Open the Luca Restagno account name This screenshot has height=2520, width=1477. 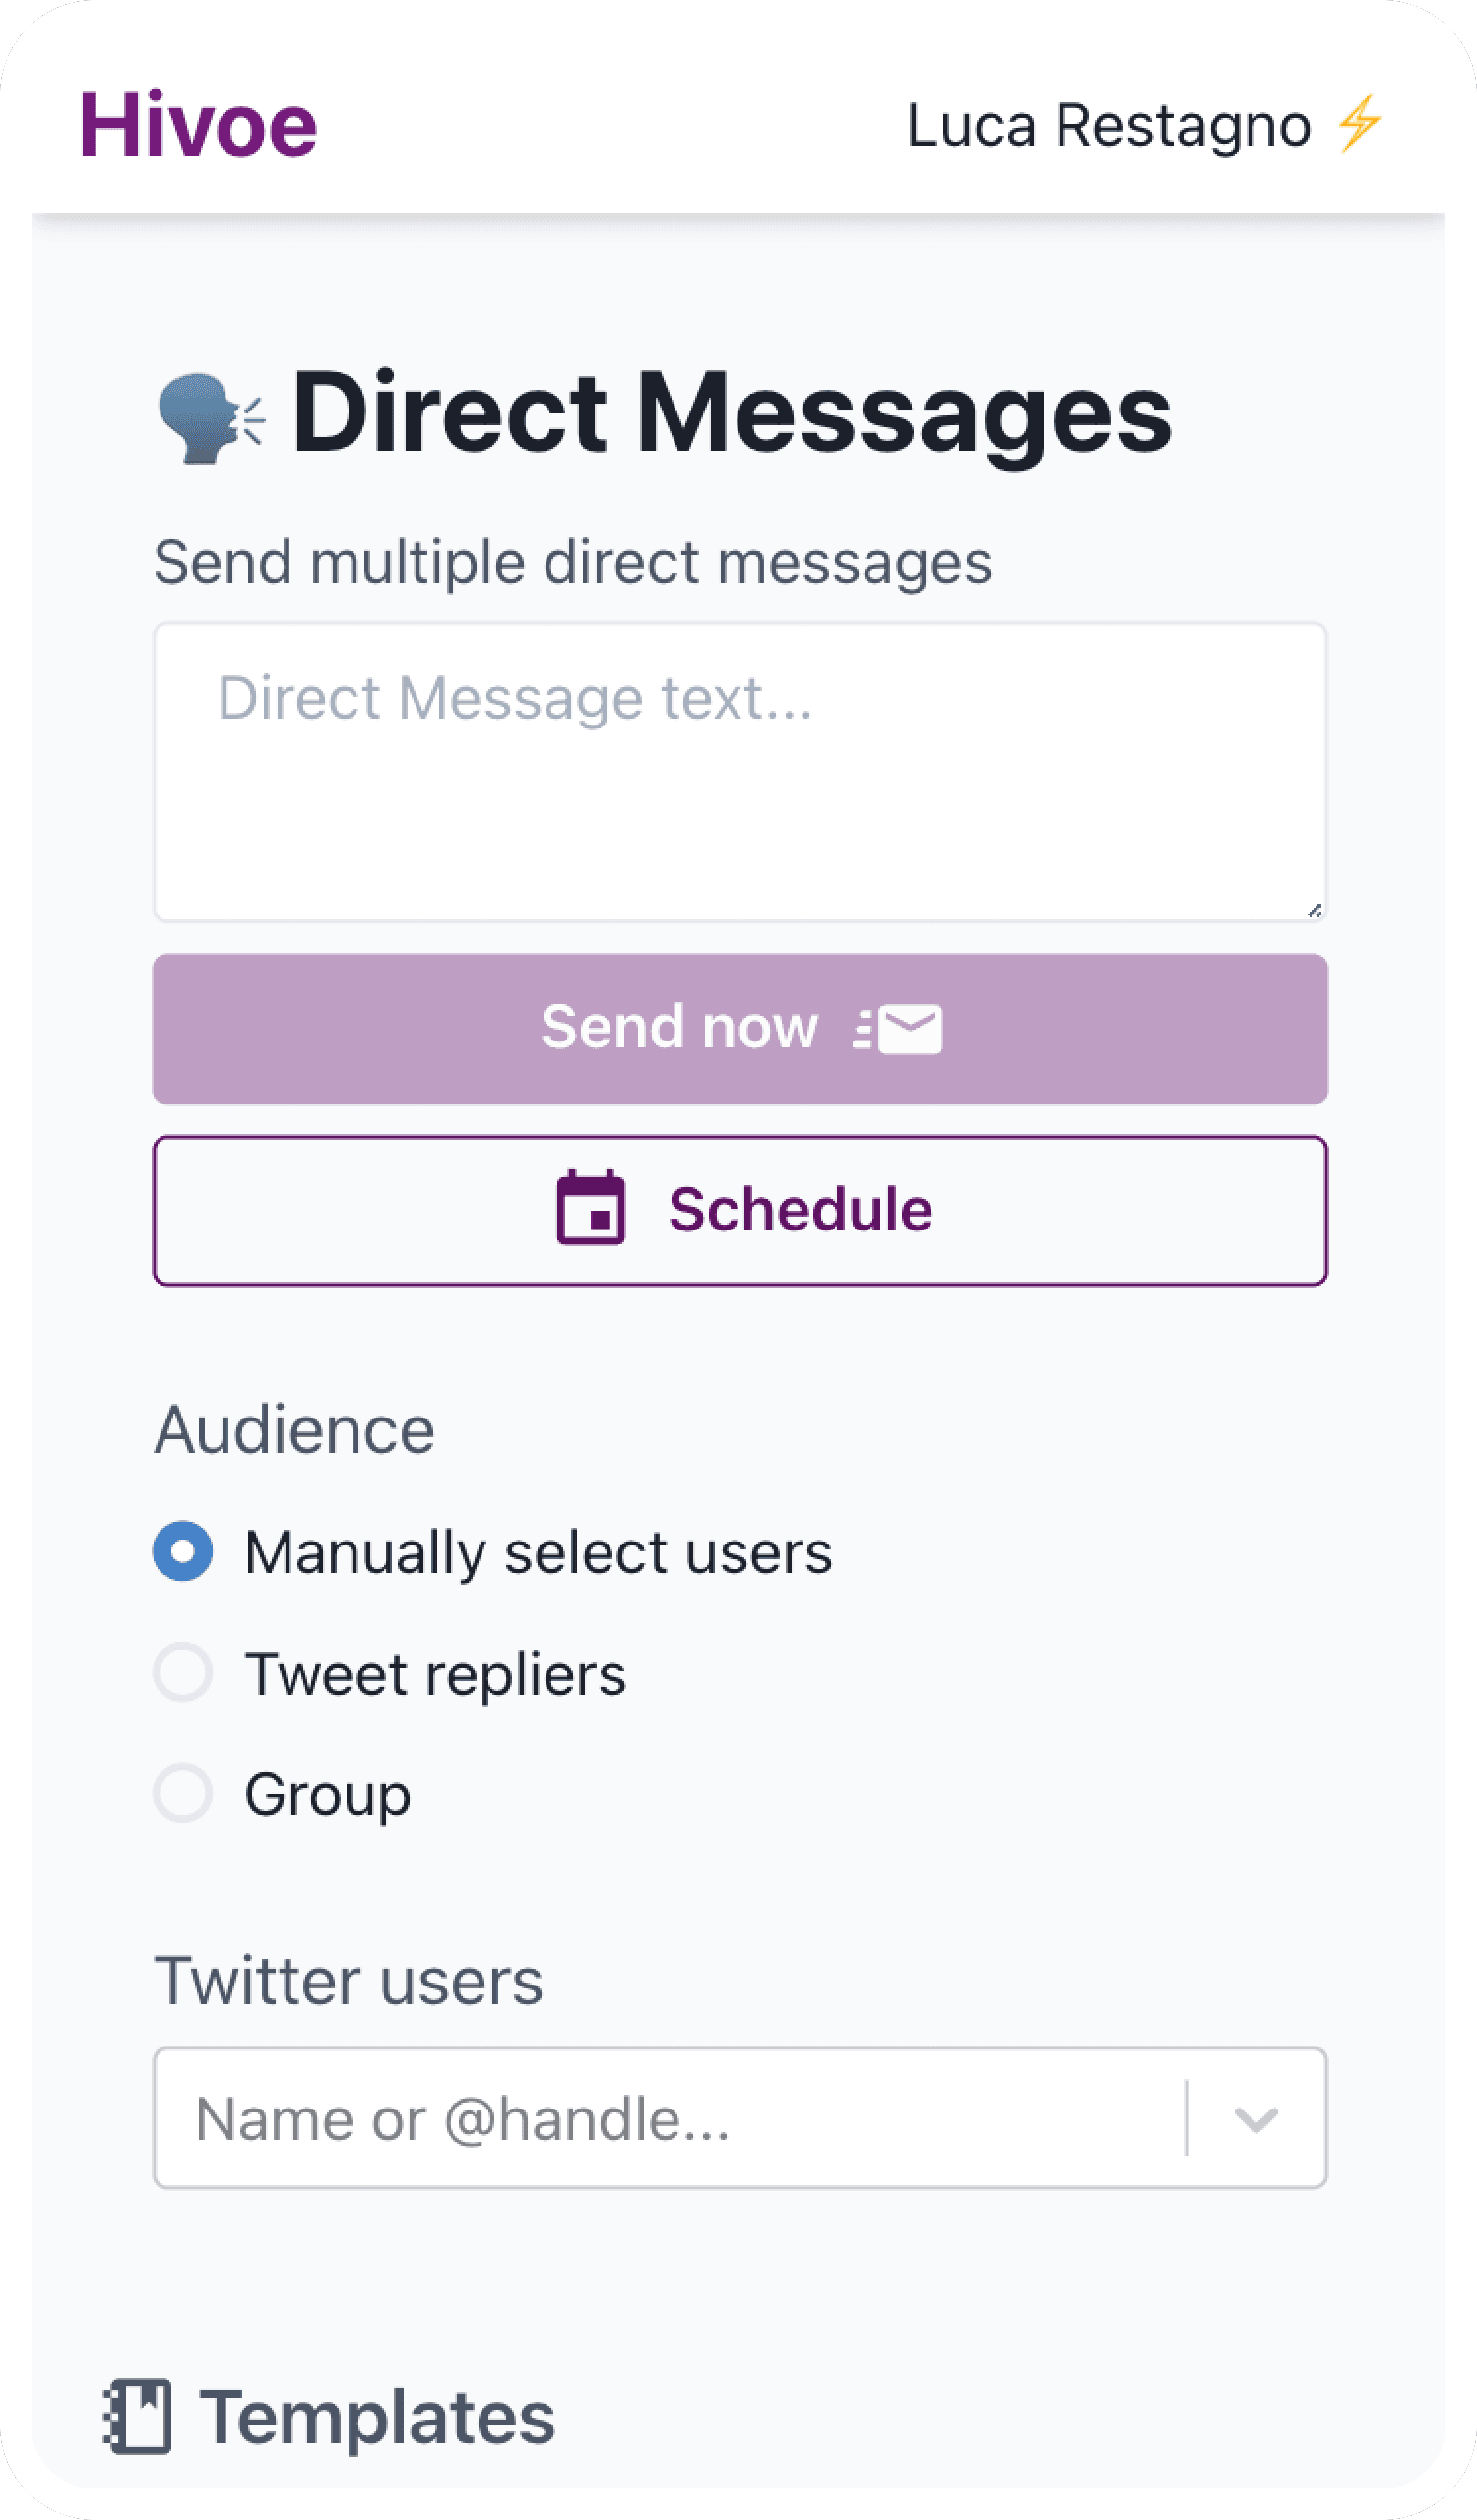tap(1108, 127)
